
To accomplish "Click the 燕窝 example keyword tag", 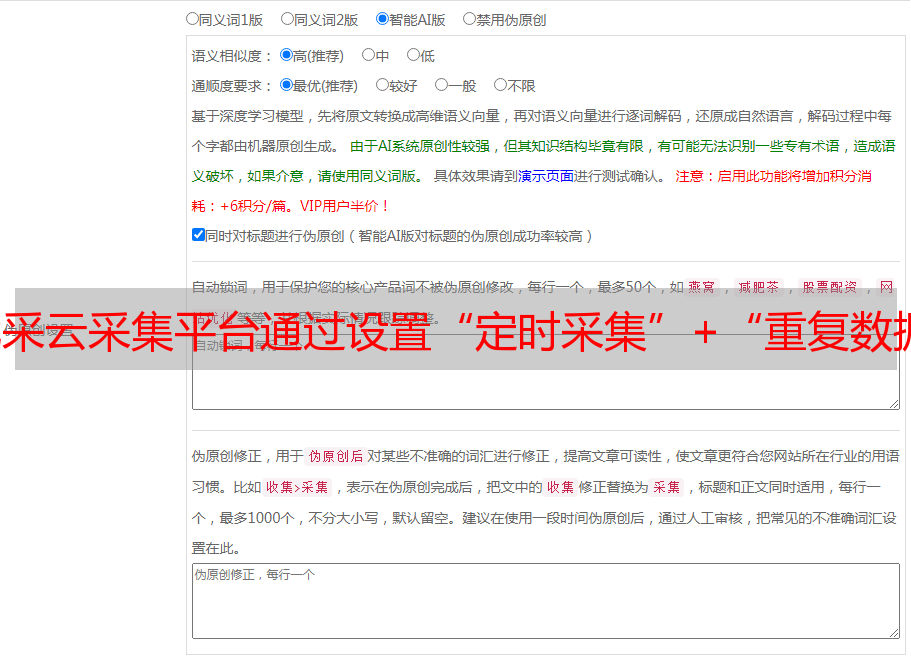I will coord(701,287).
